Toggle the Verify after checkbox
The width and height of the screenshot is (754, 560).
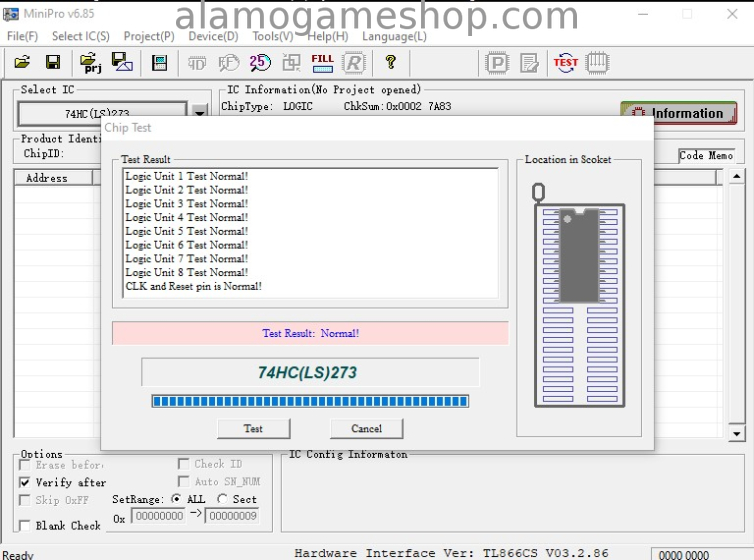click(25, 482)
